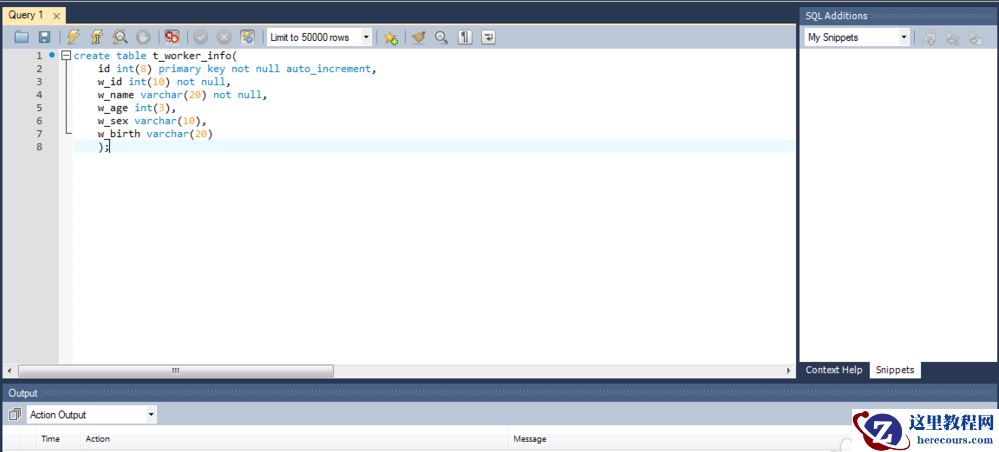Stop the executing query
Screen dimensions: 999x452
point(143,38)
